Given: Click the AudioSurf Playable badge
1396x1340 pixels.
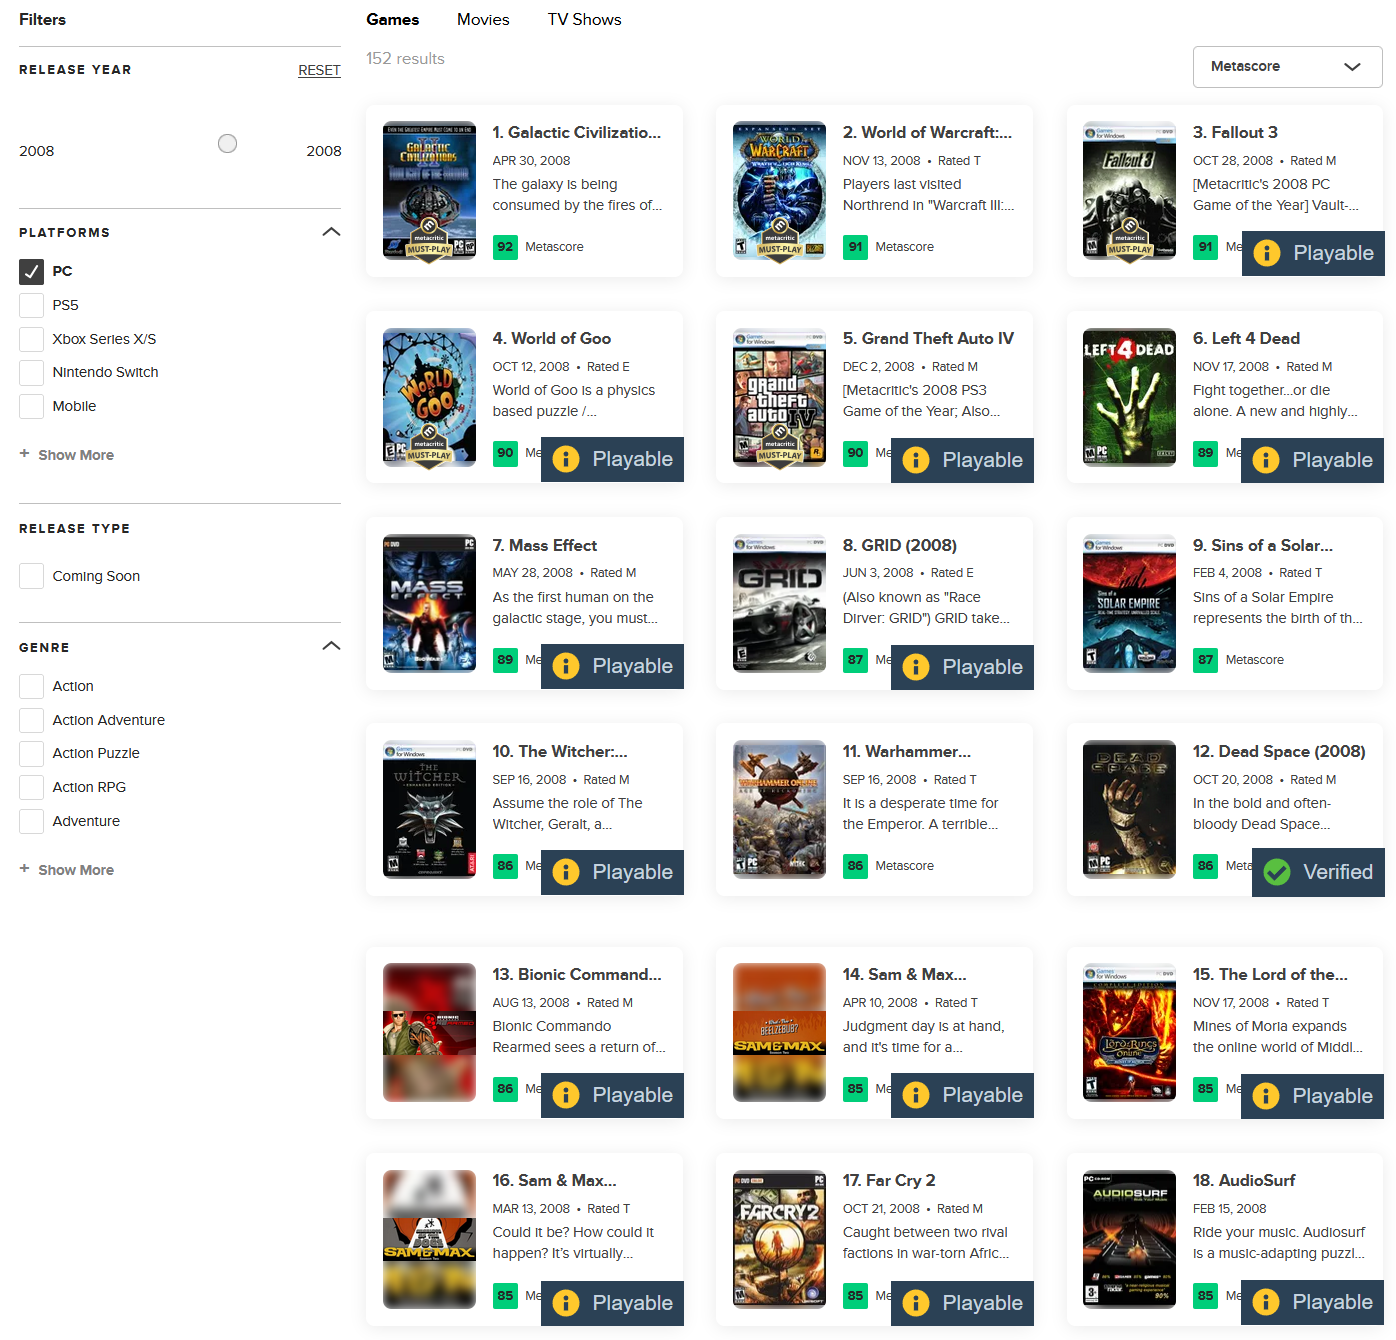Looking at the screenshot, I should [x=1312, y=1302].
